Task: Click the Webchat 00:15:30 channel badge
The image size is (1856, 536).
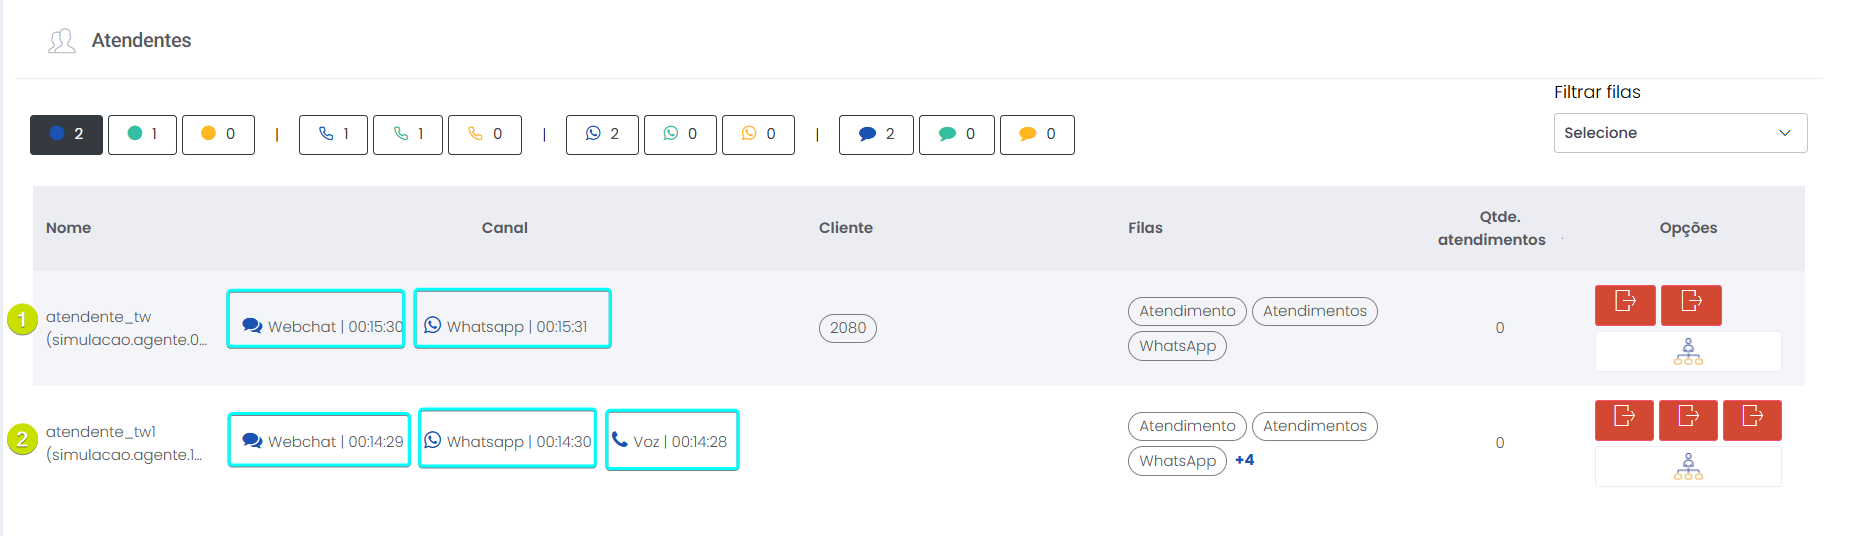Action: pyautogui.click(x=316, y=319)
